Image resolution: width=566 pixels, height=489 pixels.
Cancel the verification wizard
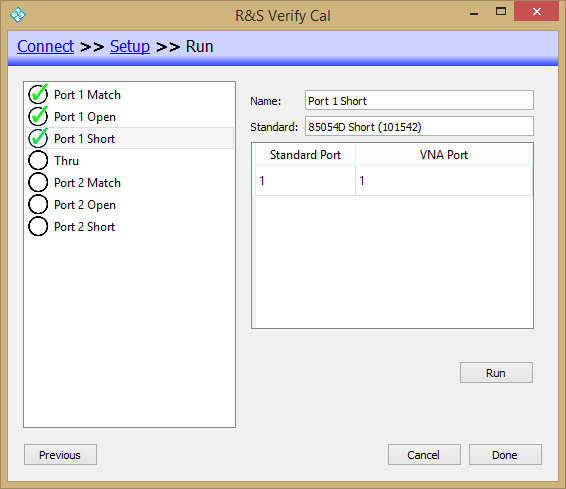click(x=424, y=454)
